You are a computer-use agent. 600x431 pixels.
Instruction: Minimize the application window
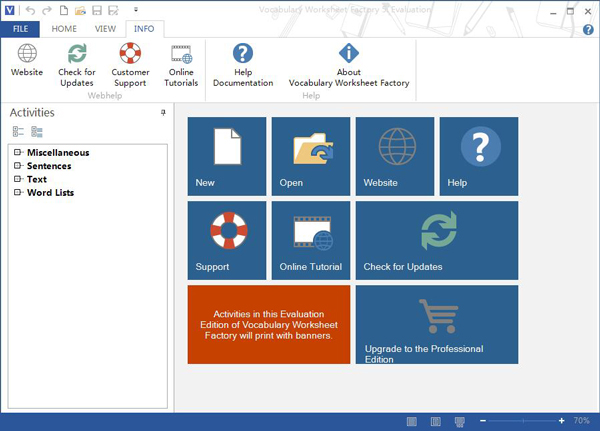[553, 12]
